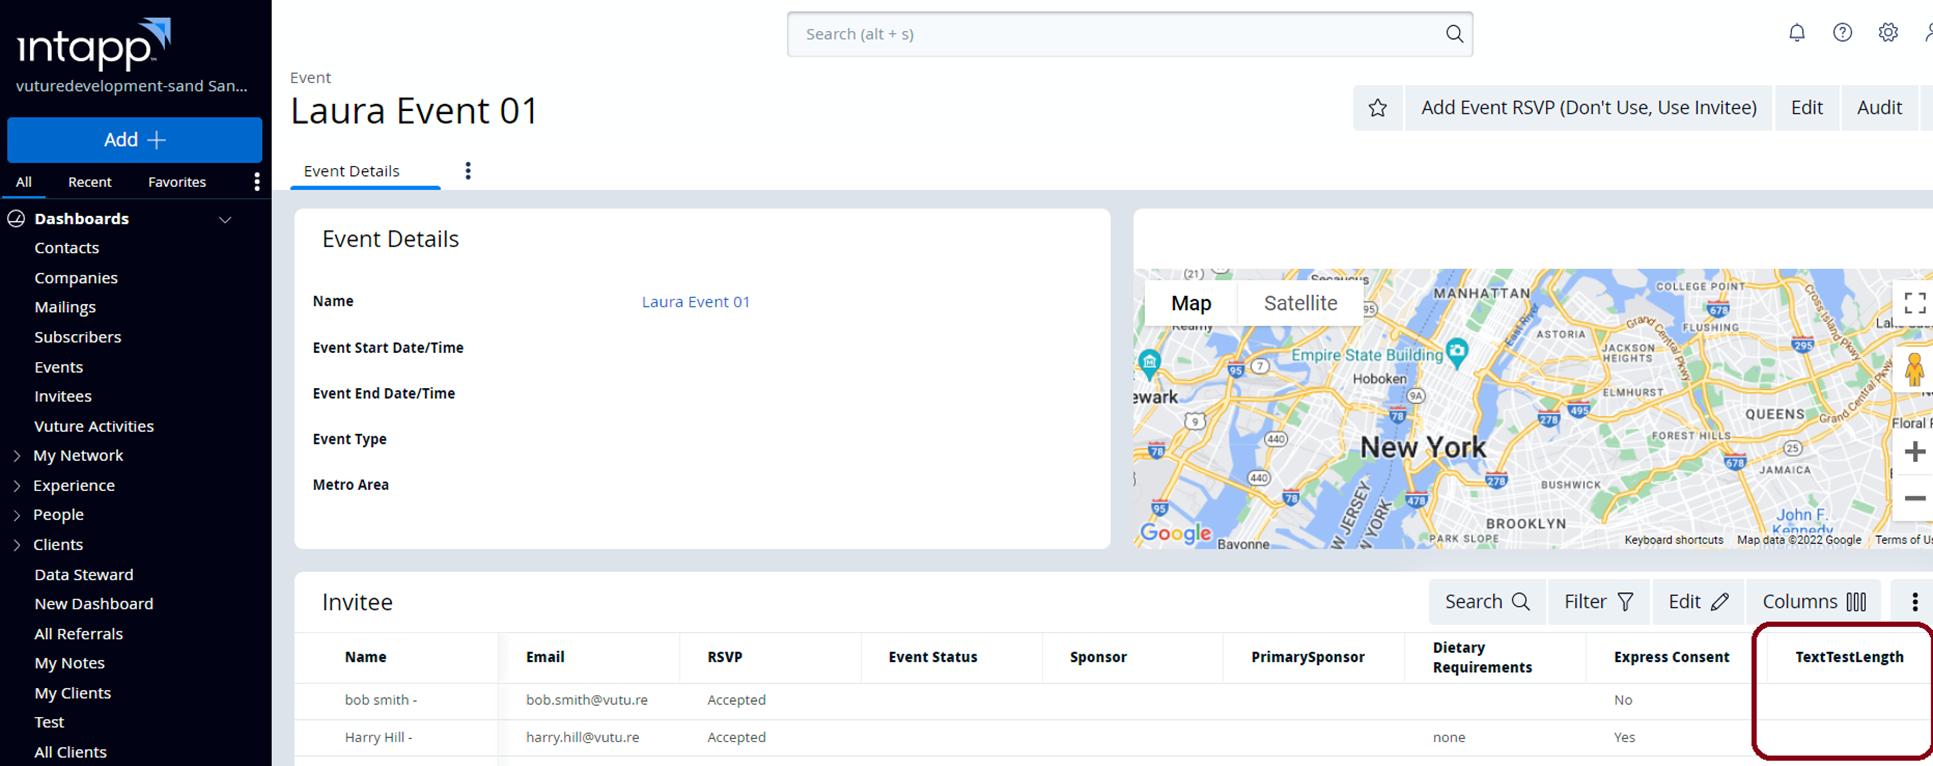Open Companies in sidebar
The height and width of the screenshot is (766, 1933).
(x=76, y=278)
